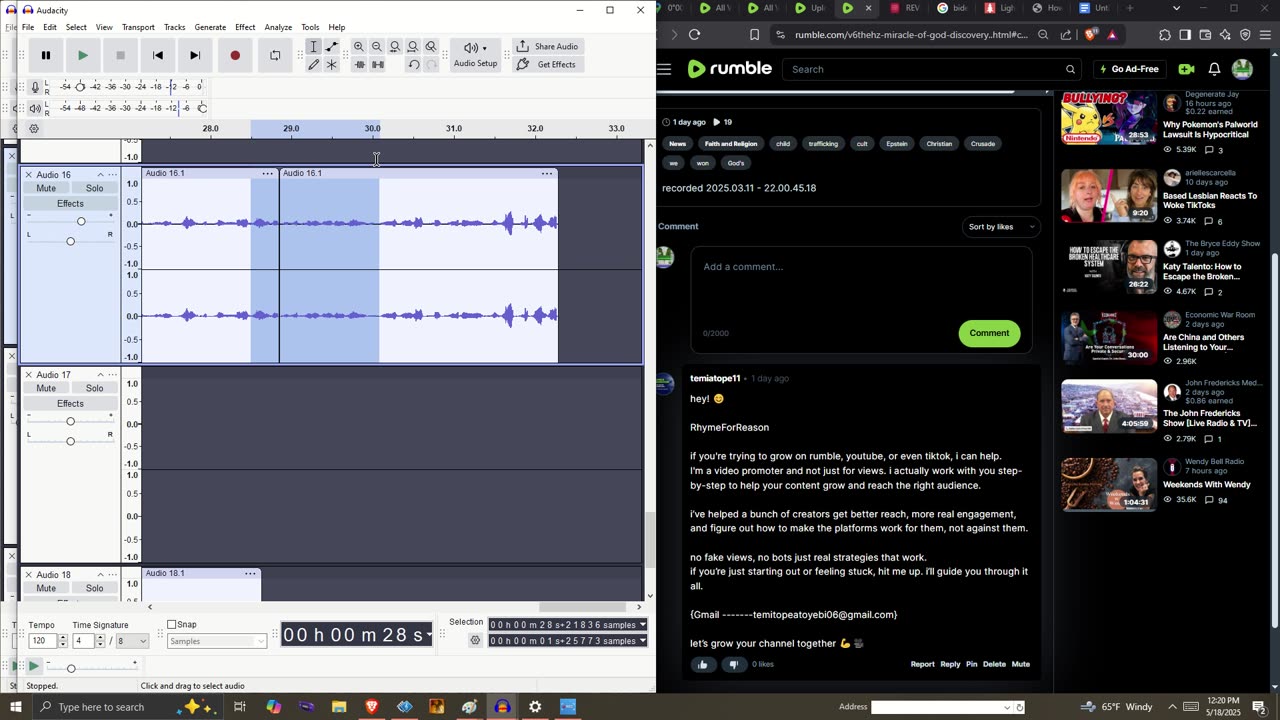Open Rumble Sort by likes dropdown

coord(1000,227)
